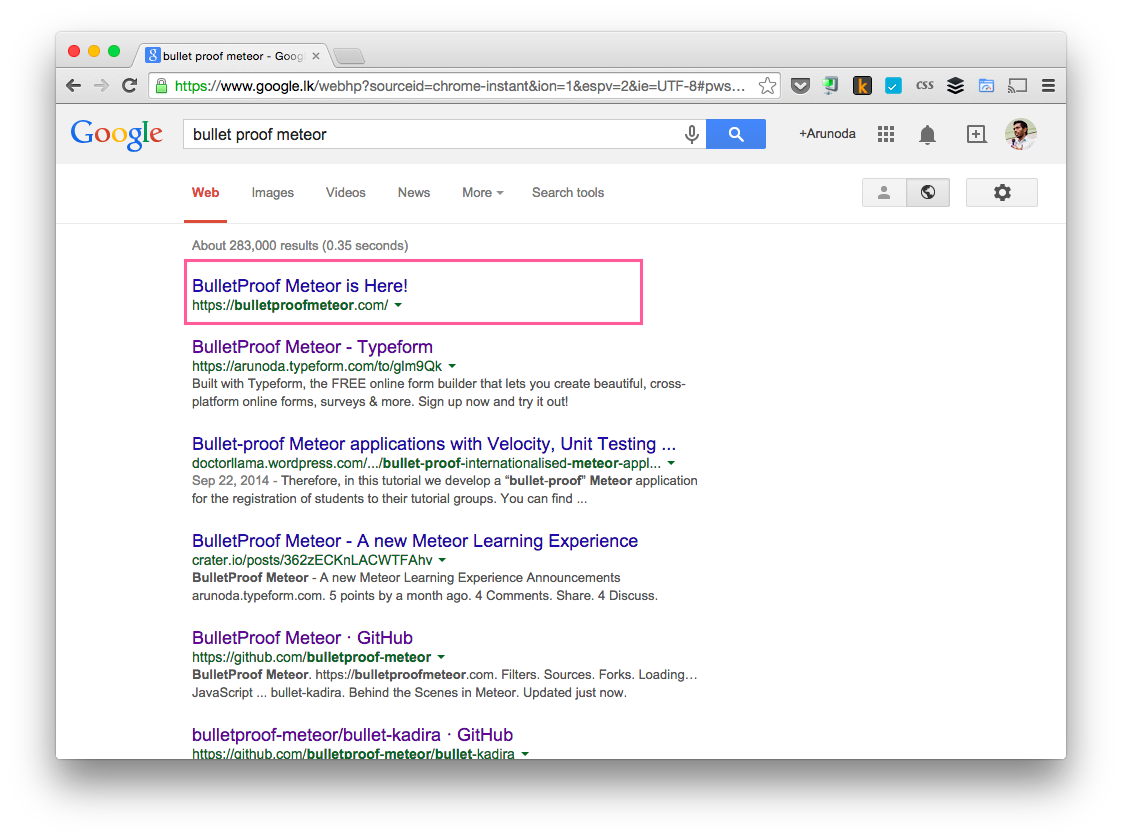This screenshot has width=1122, height=839.
Task: Open BulletProof Meteor · GitHub result
Action: (302, 638)
